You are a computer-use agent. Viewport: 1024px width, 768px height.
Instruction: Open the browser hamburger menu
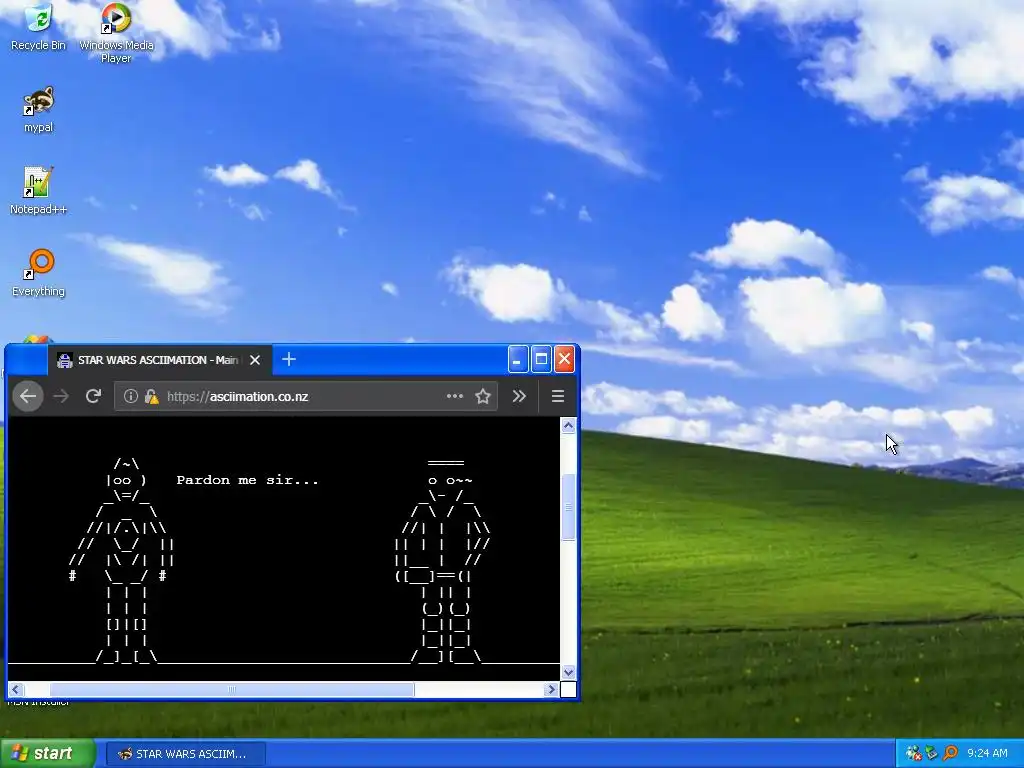pos(558,396)
